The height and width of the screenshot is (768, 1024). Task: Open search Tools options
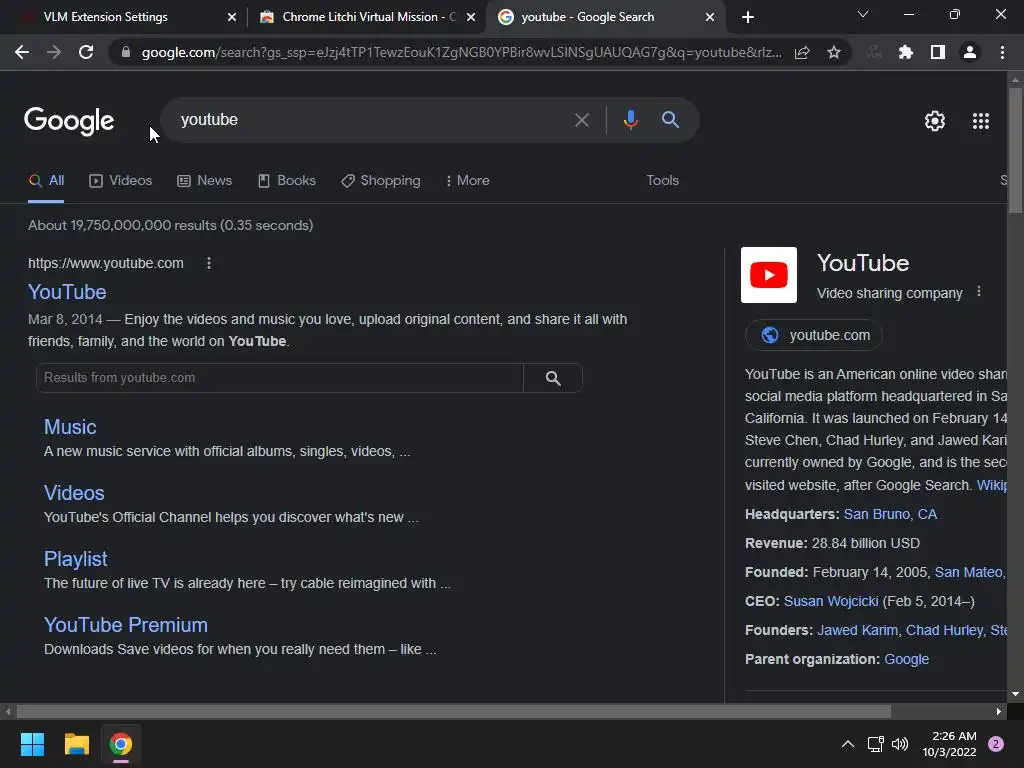coord(662,181)
